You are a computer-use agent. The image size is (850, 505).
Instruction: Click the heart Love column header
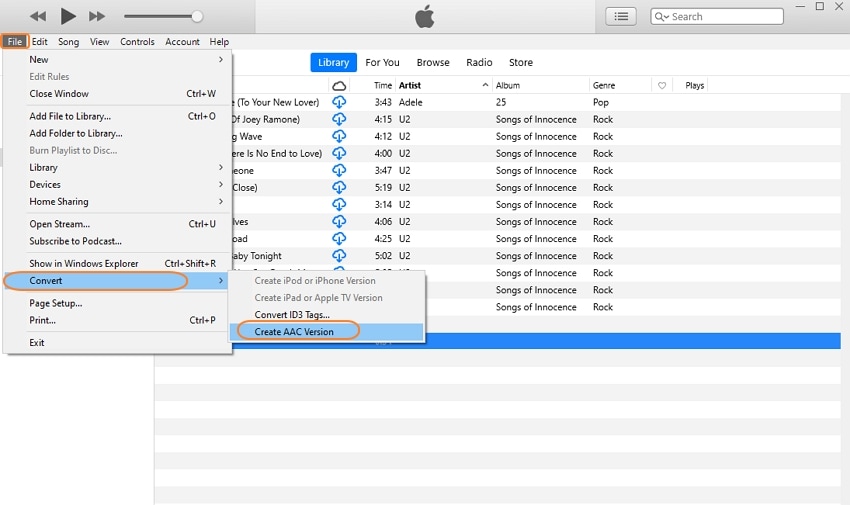[661, 86]
